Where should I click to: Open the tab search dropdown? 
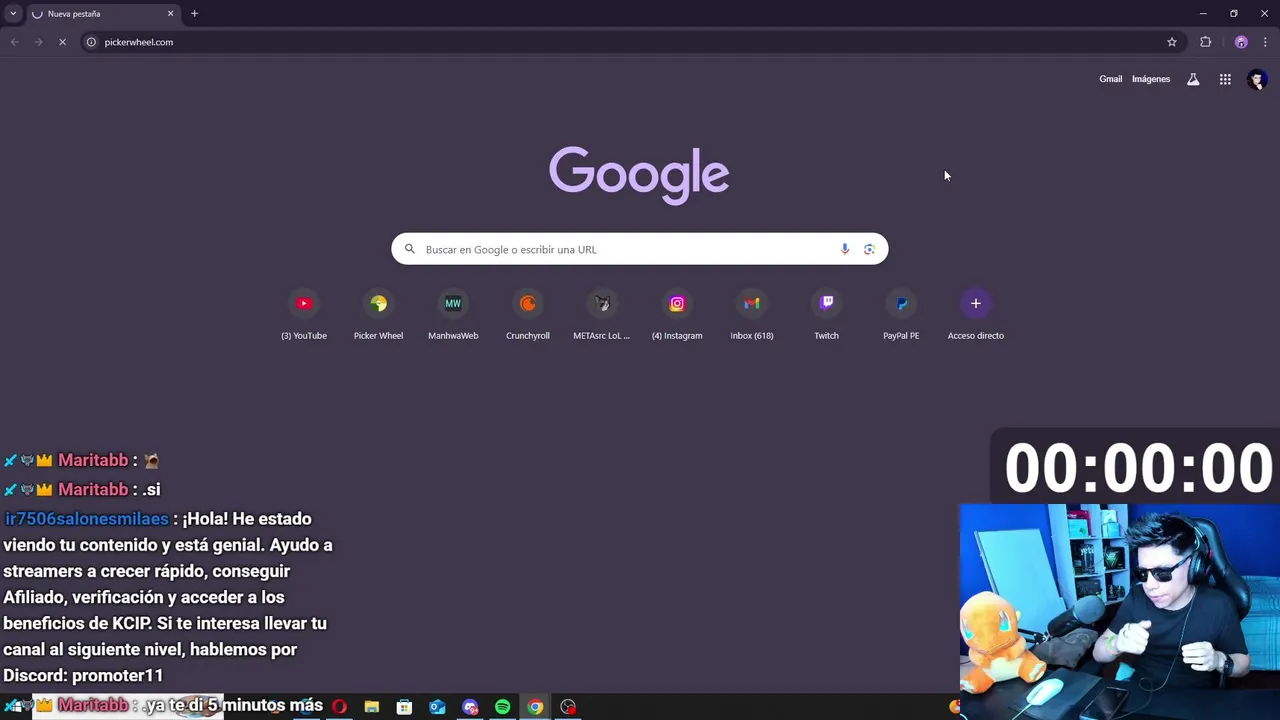click(x=13, y=14)
